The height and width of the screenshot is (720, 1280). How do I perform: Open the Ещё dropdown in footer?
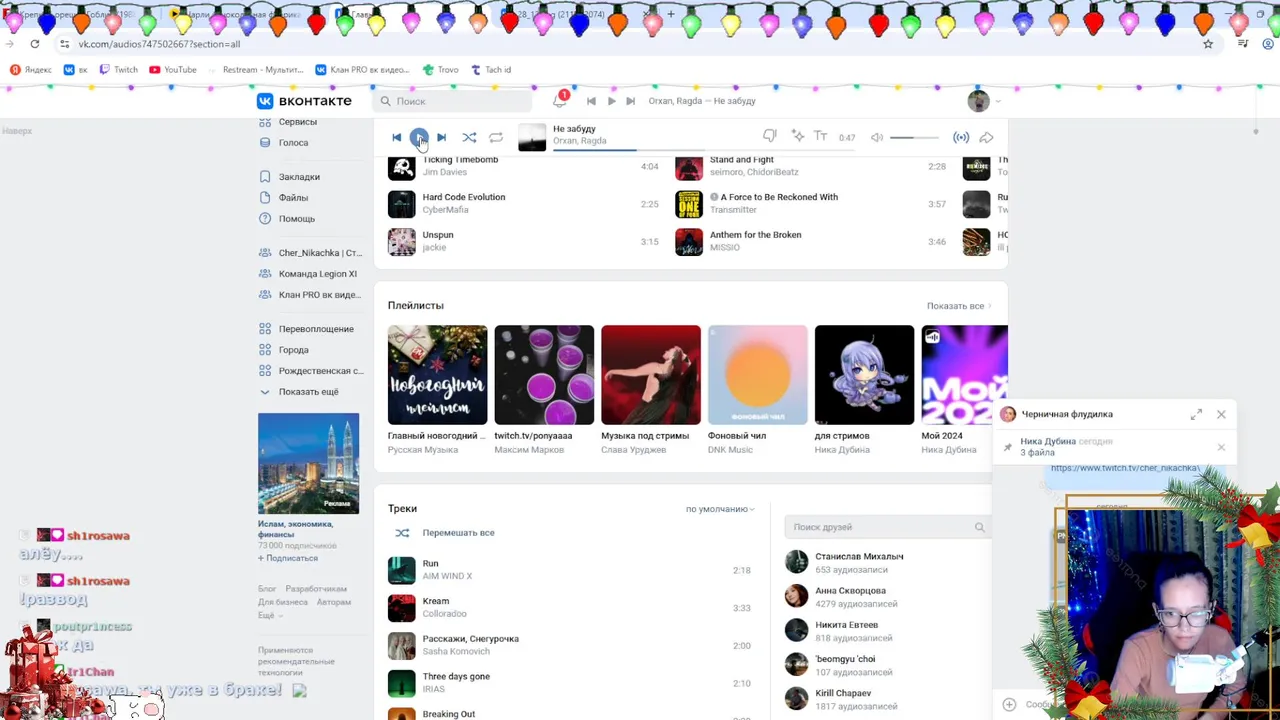point(270,615)
